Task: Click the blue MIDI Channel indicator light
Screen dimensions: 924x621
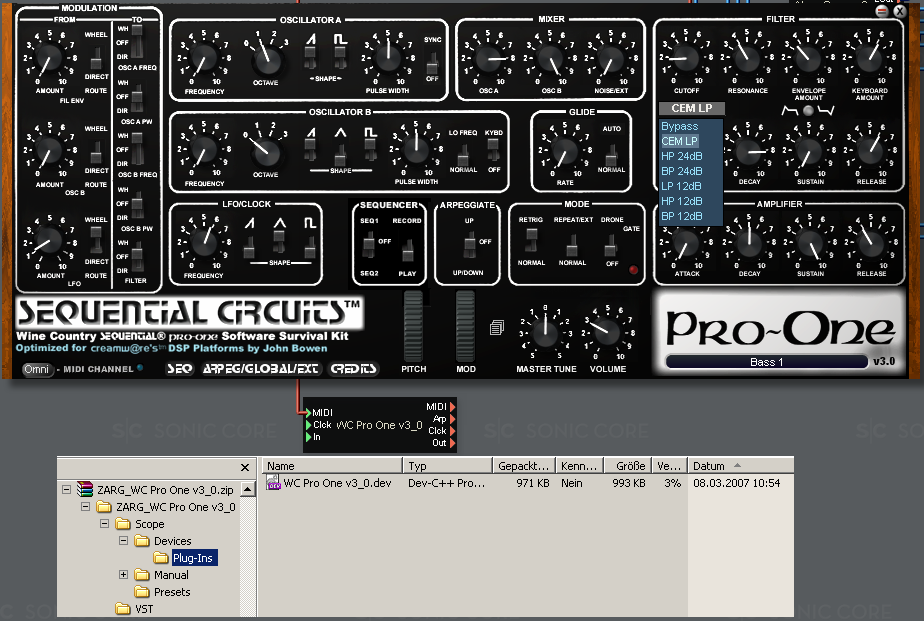Action: (140, 368)
